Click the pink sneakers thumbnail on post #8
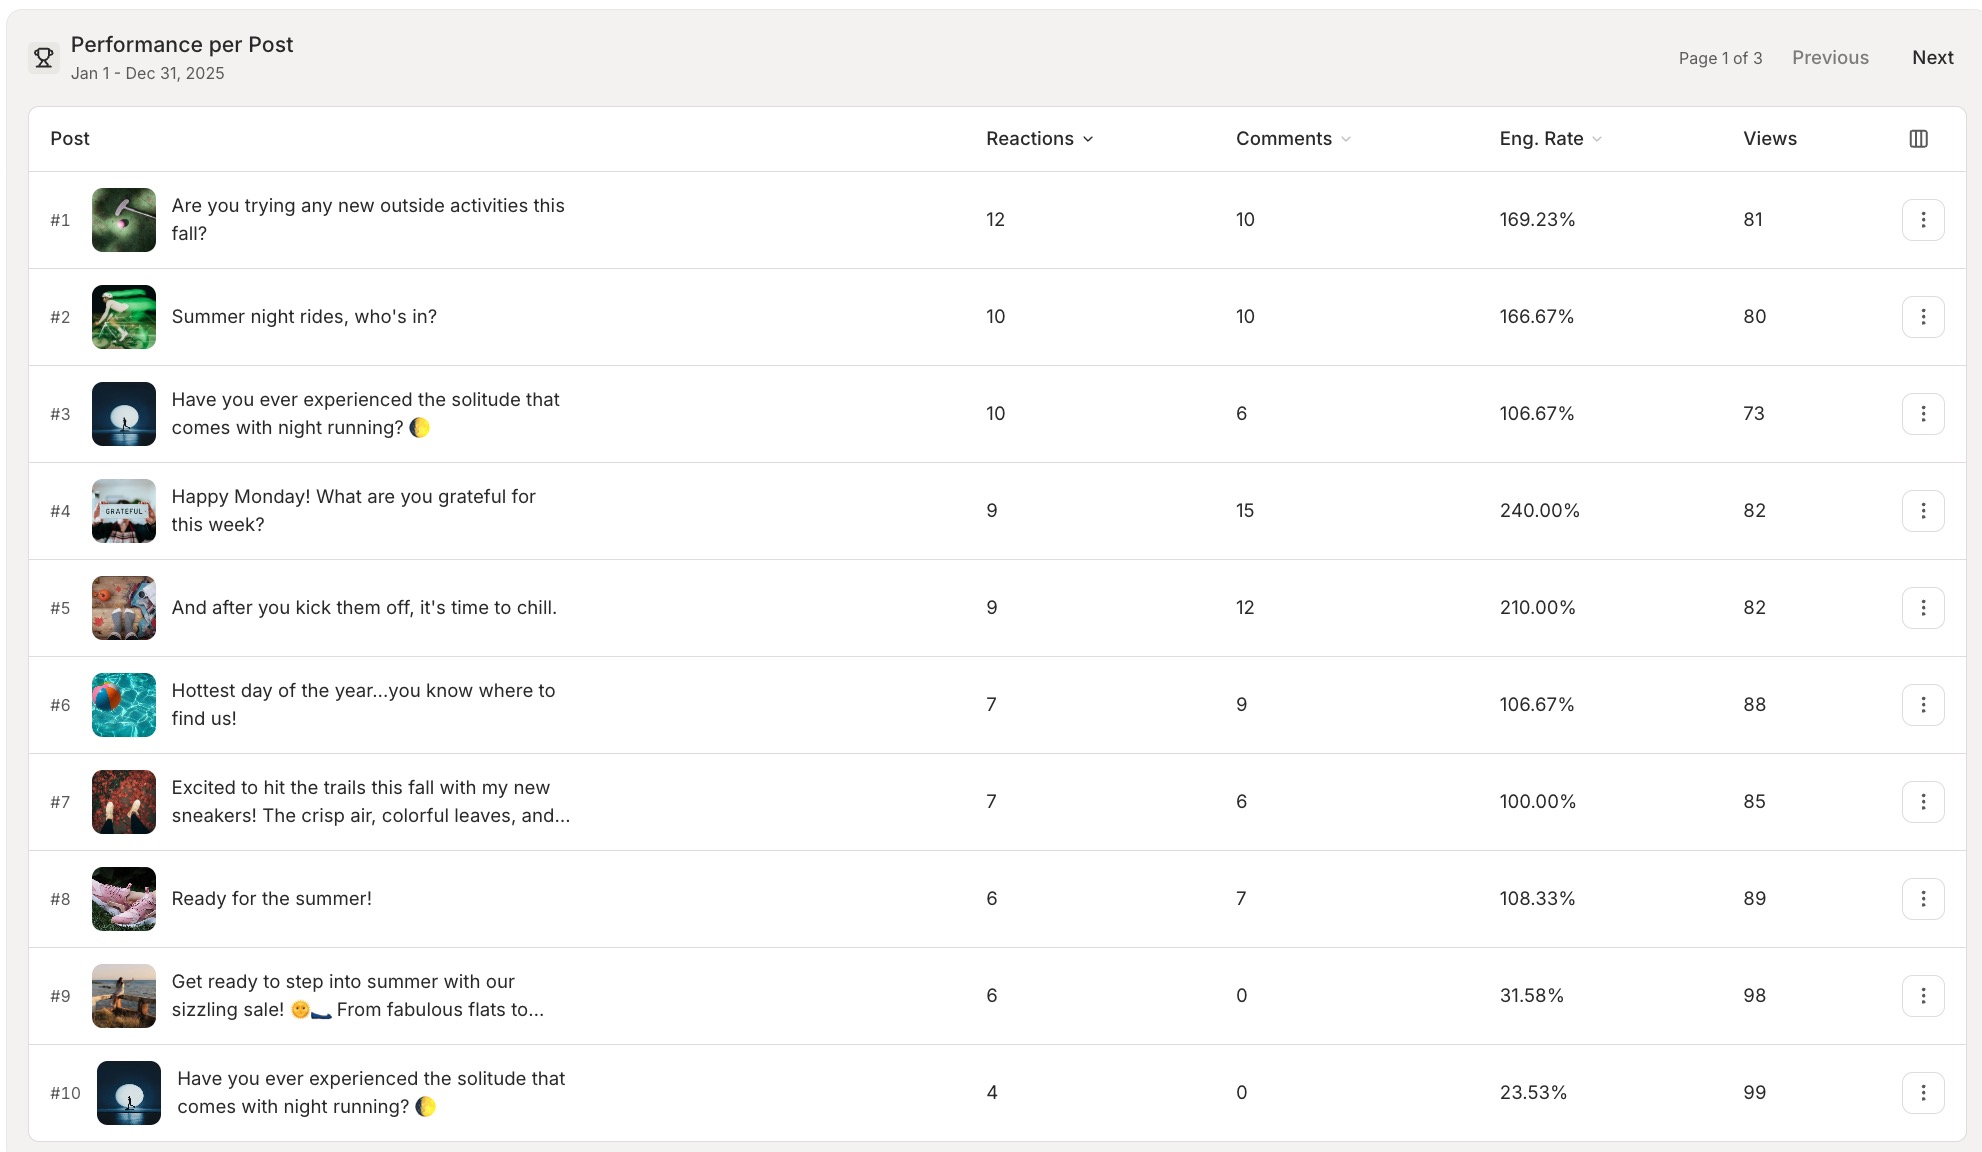The height and width of the screenshot is (1152, 1982). tap(123, 898)
